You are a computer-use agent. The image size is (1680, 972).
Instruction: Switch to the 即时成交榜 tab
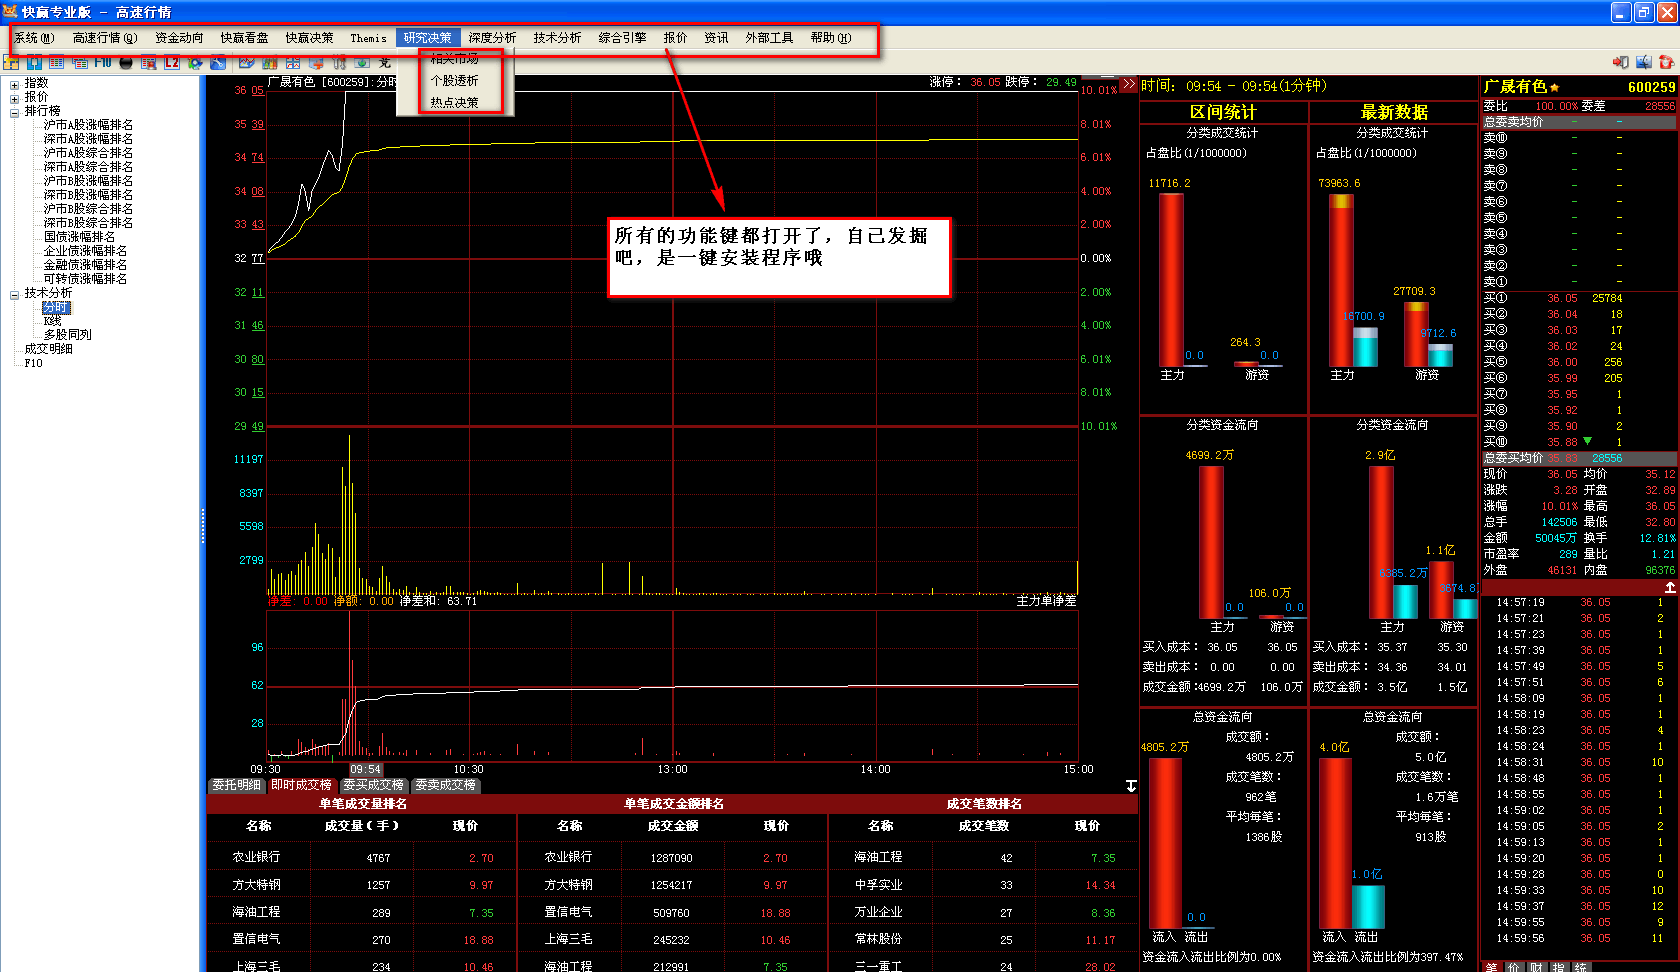pyautogui.click(x=301, y=785)
